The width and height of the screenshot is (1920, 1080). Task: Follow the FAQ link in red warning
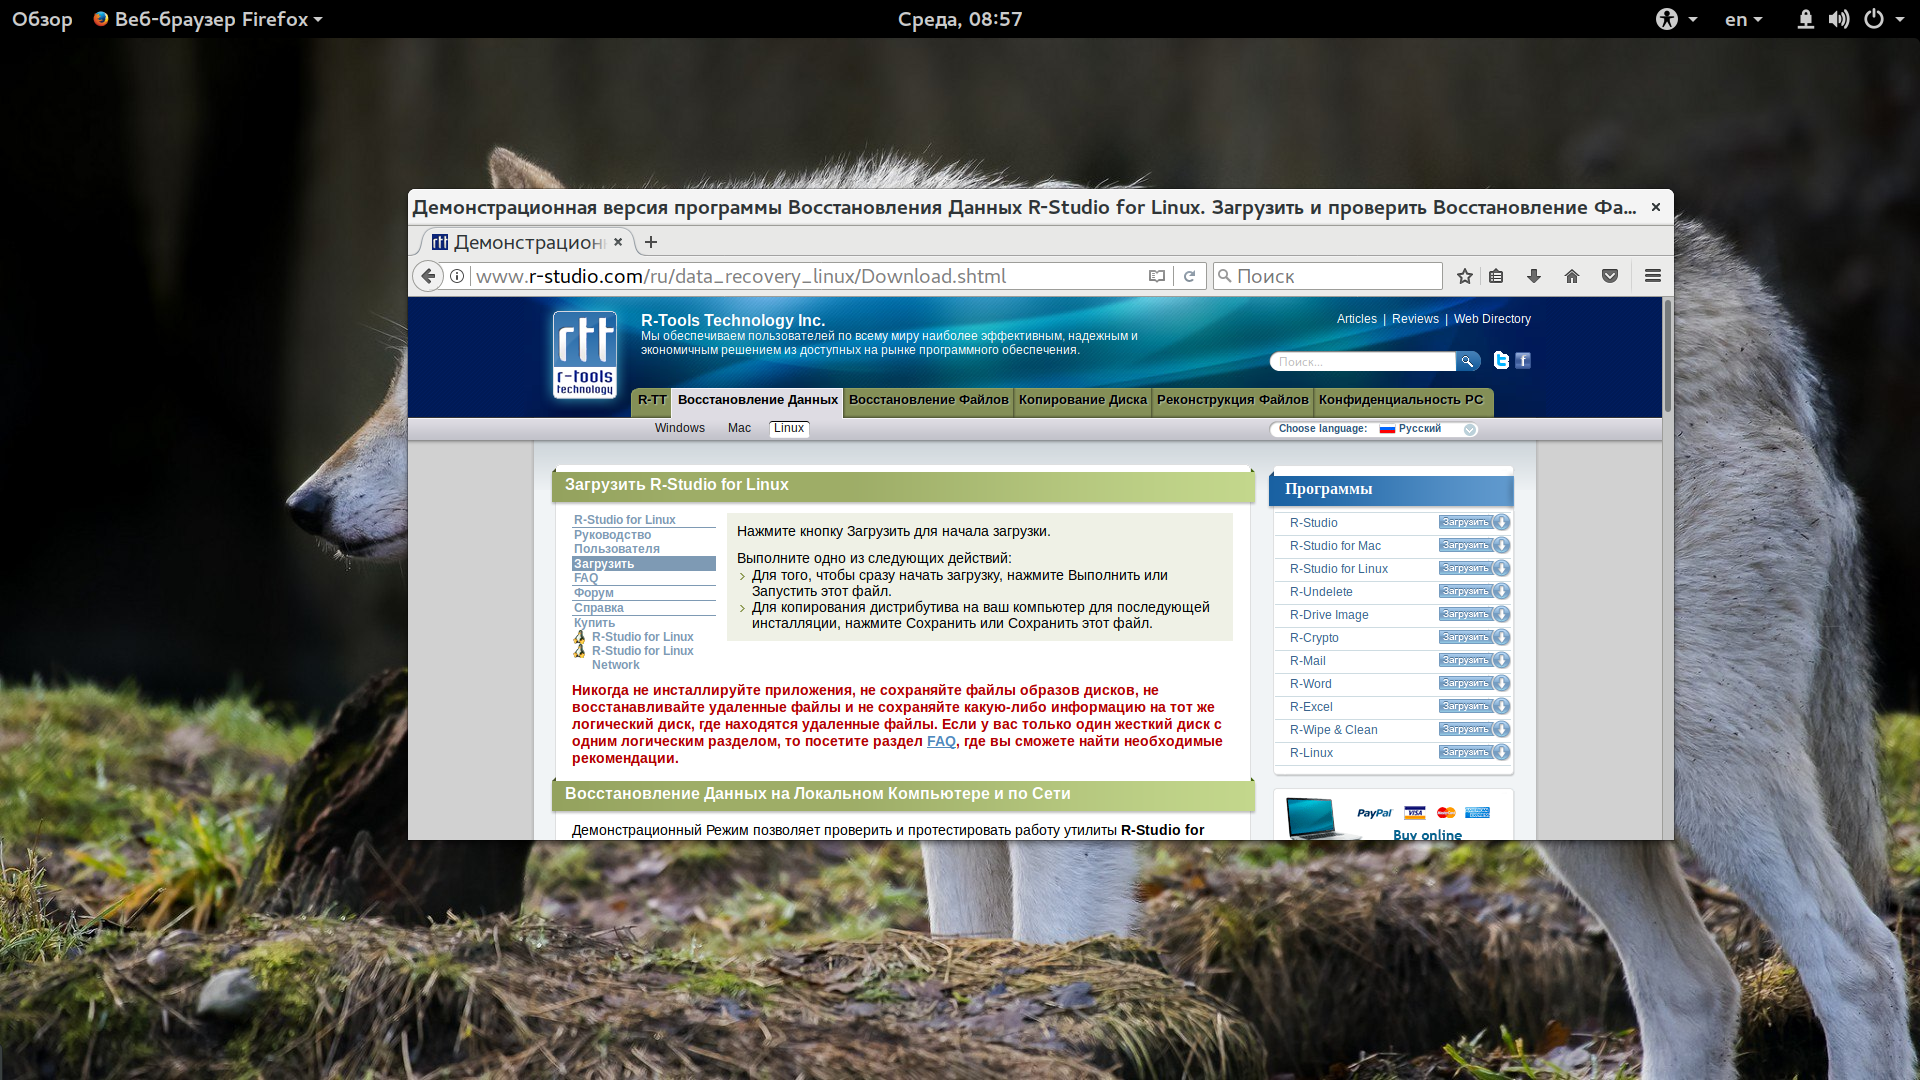[x=941, y=741]
